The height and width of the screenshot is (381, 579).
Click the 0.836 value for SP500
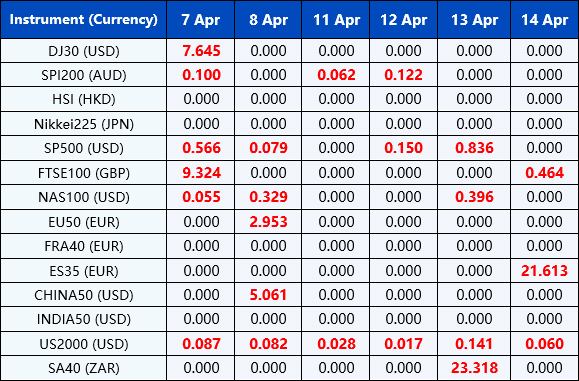coord(474,148)
